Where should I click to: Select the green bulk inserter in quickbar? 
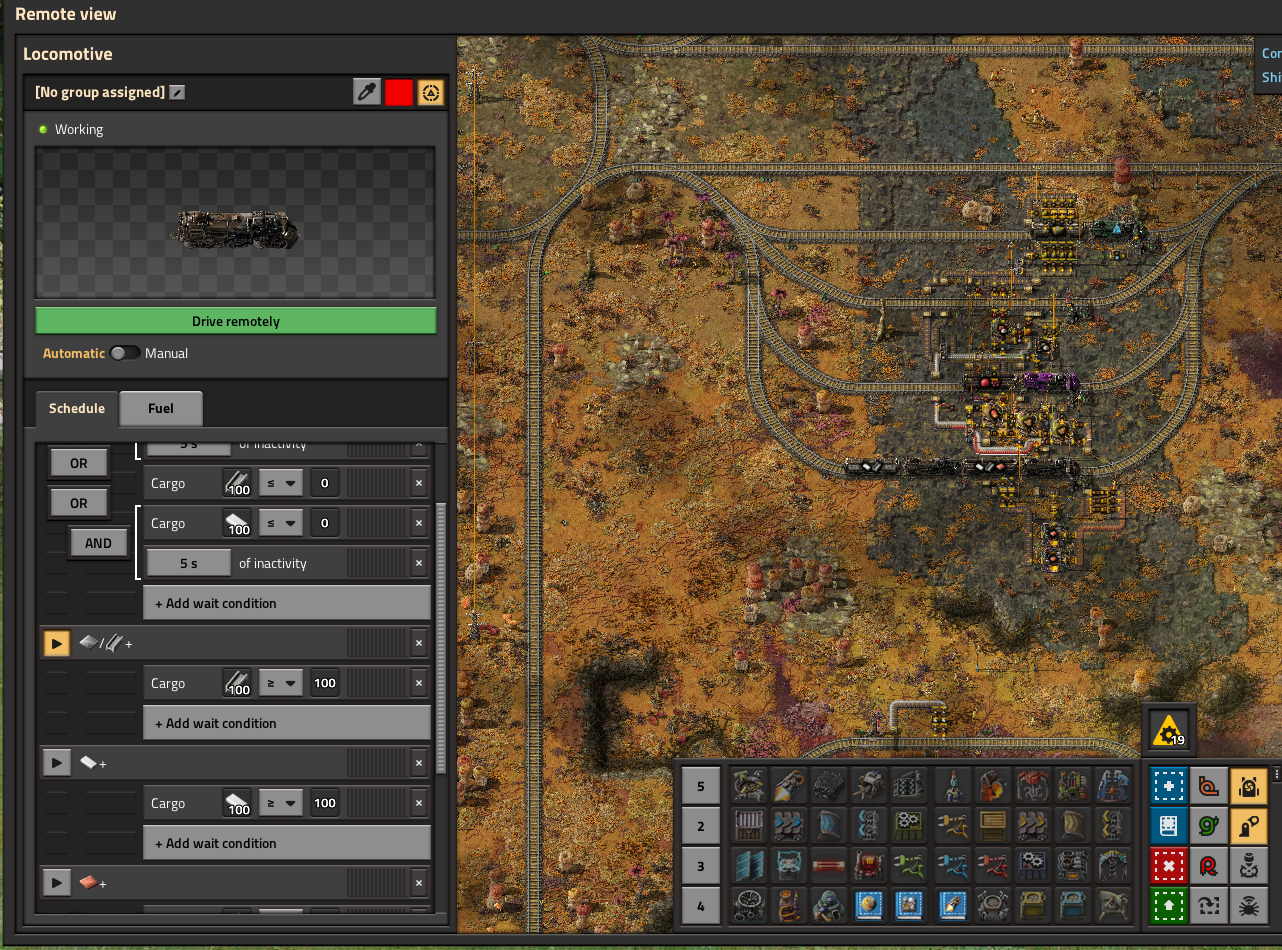(x=910, y=866)
